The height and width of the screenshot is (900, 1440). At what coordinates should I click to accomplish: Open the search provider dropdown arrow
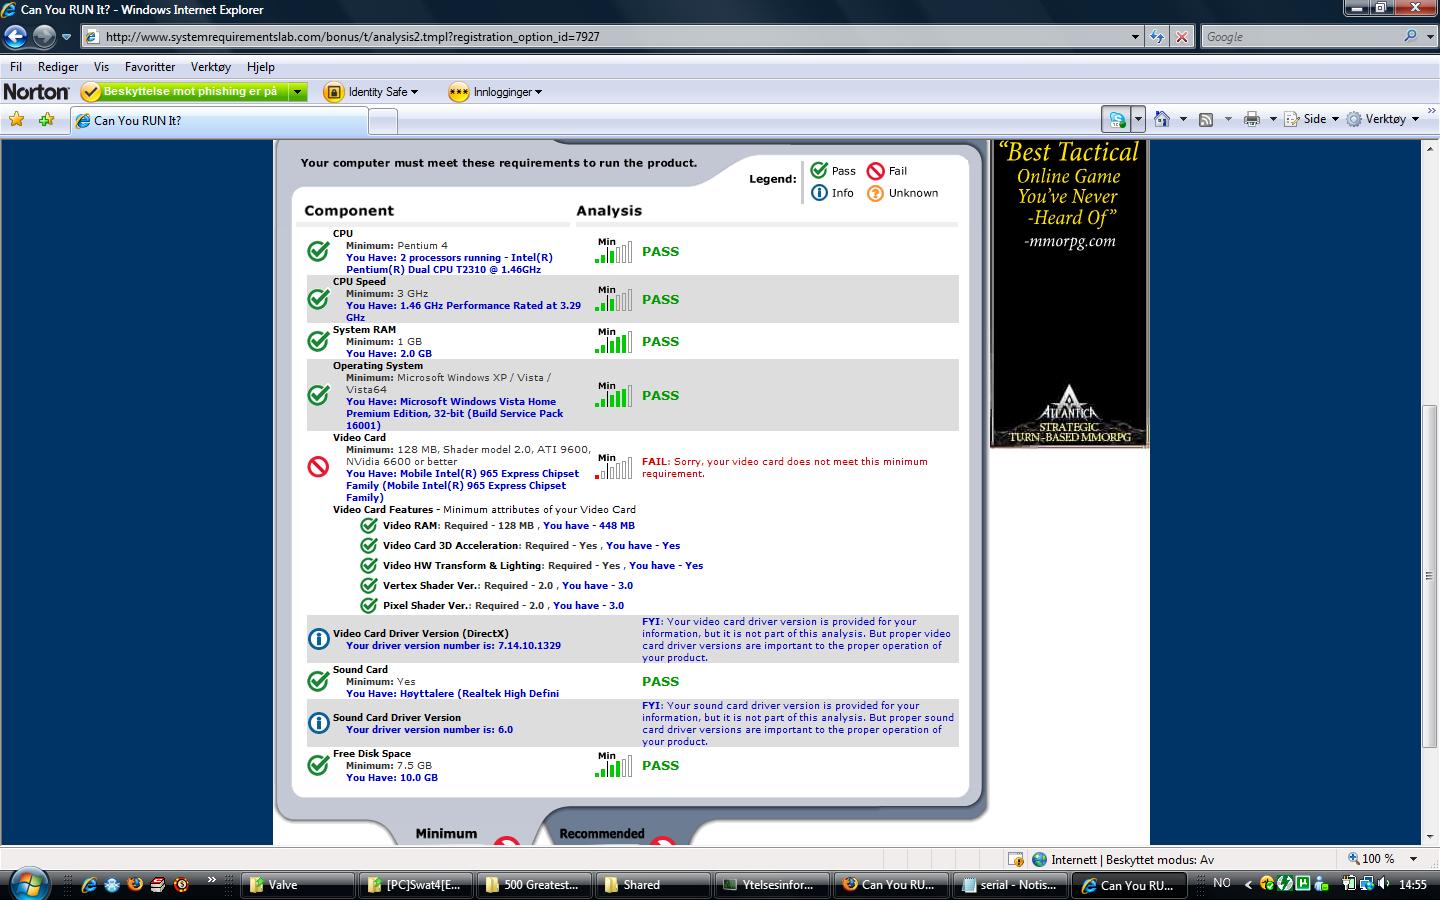pos(1428,36)
